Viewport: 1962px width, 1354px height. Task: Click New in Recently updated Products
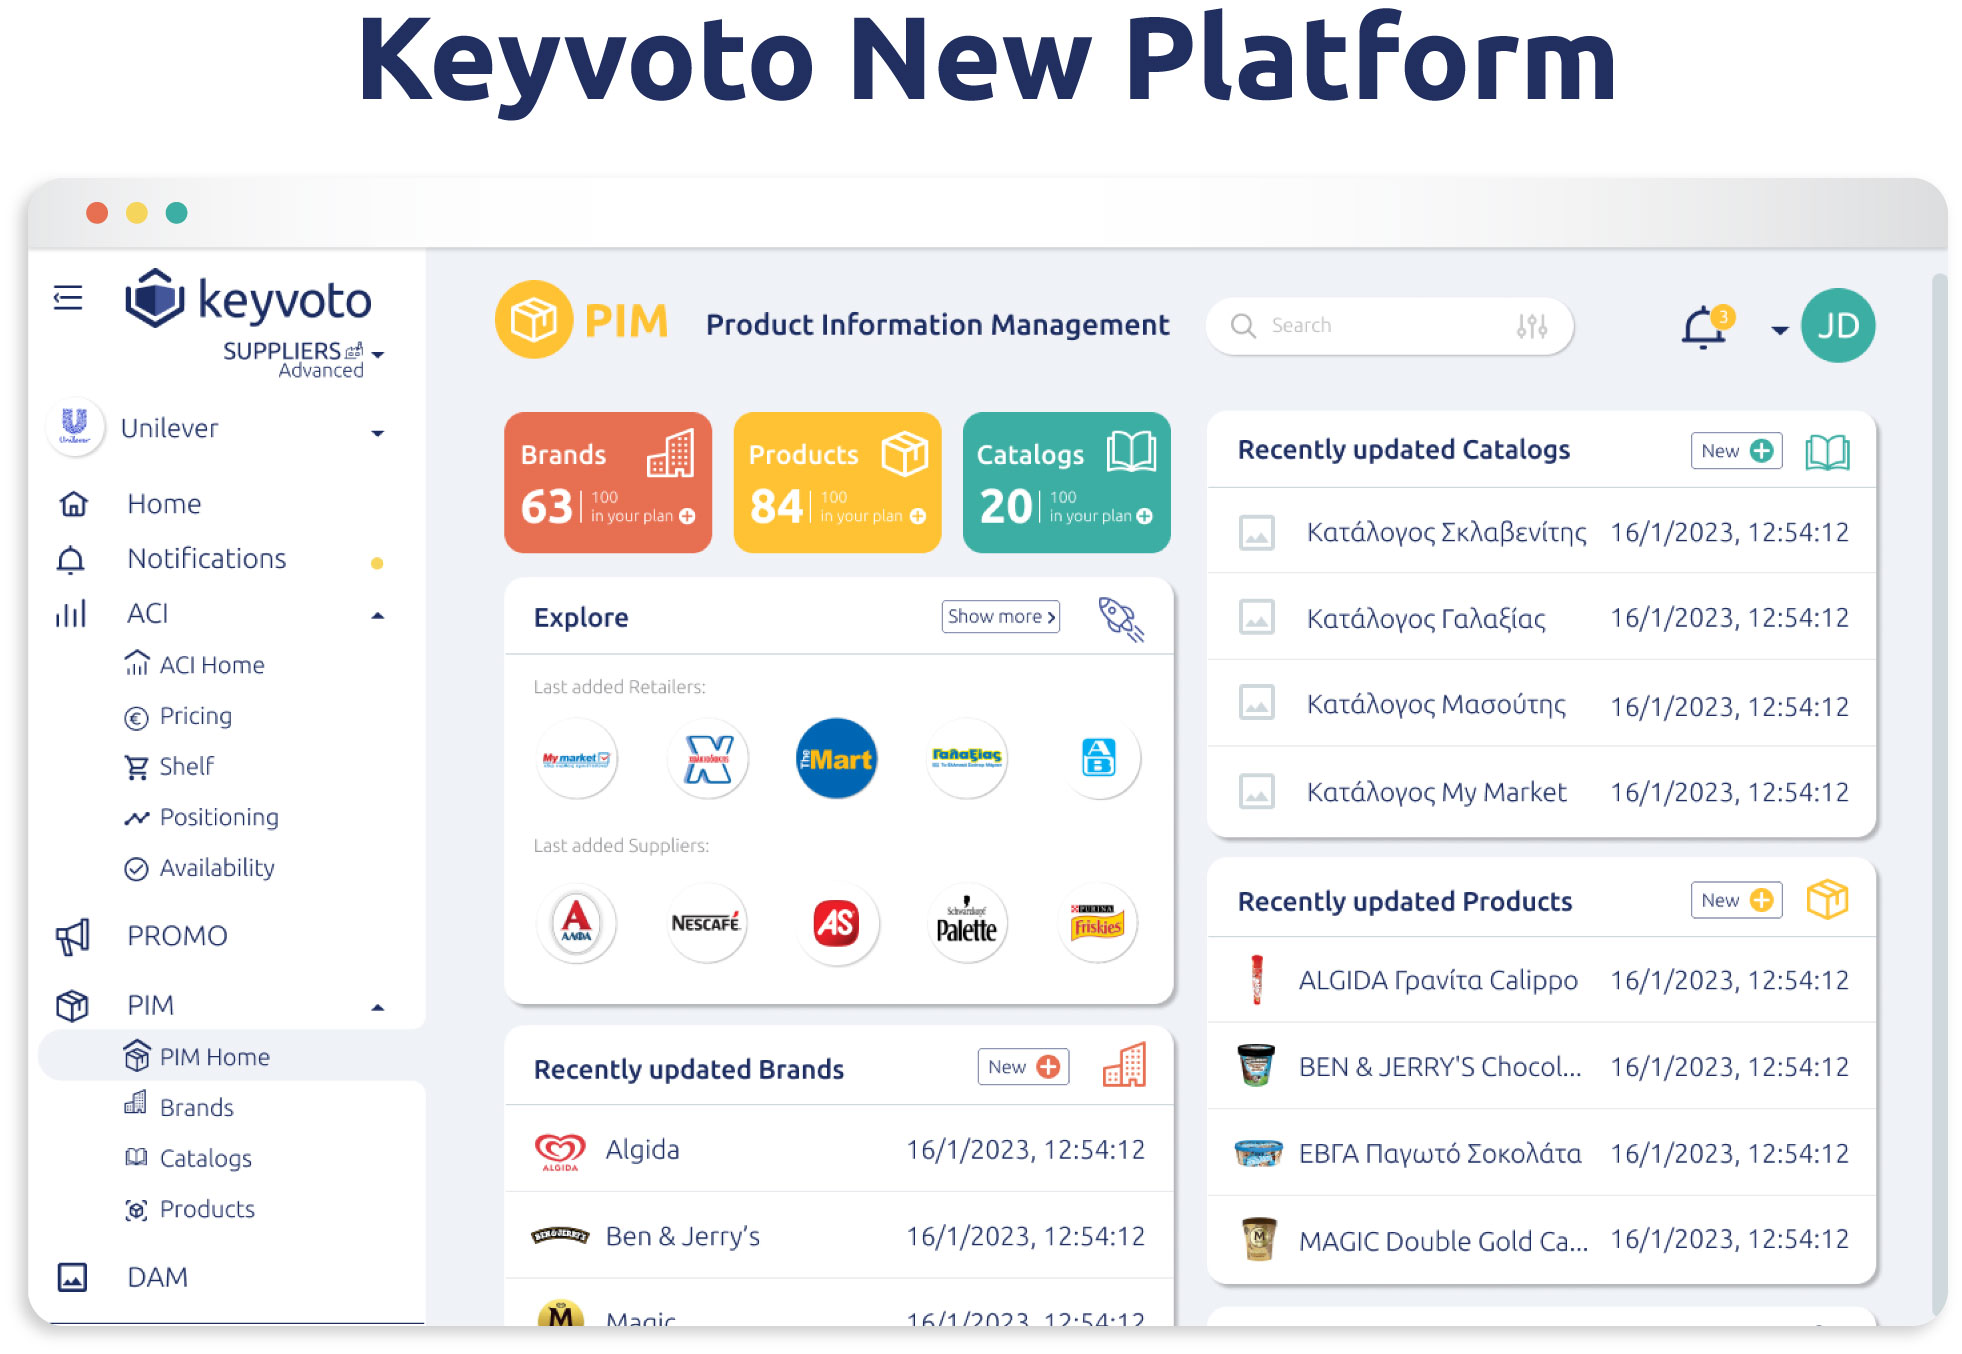point(1736,900)
